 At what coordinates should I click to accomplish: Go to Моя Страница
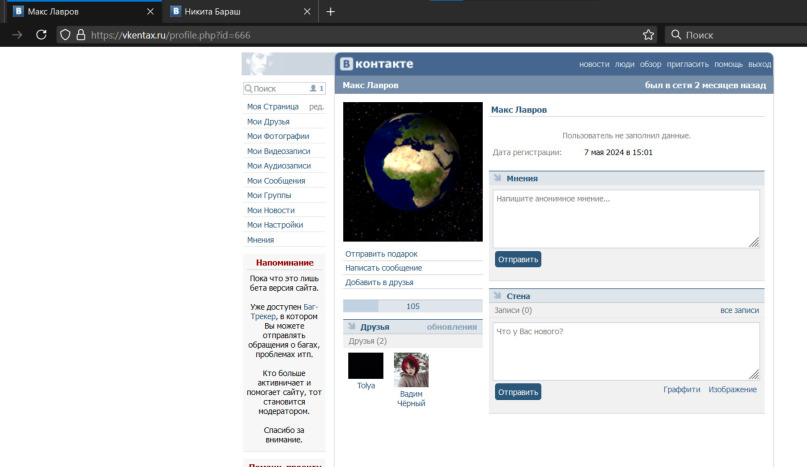pos(273,107)
